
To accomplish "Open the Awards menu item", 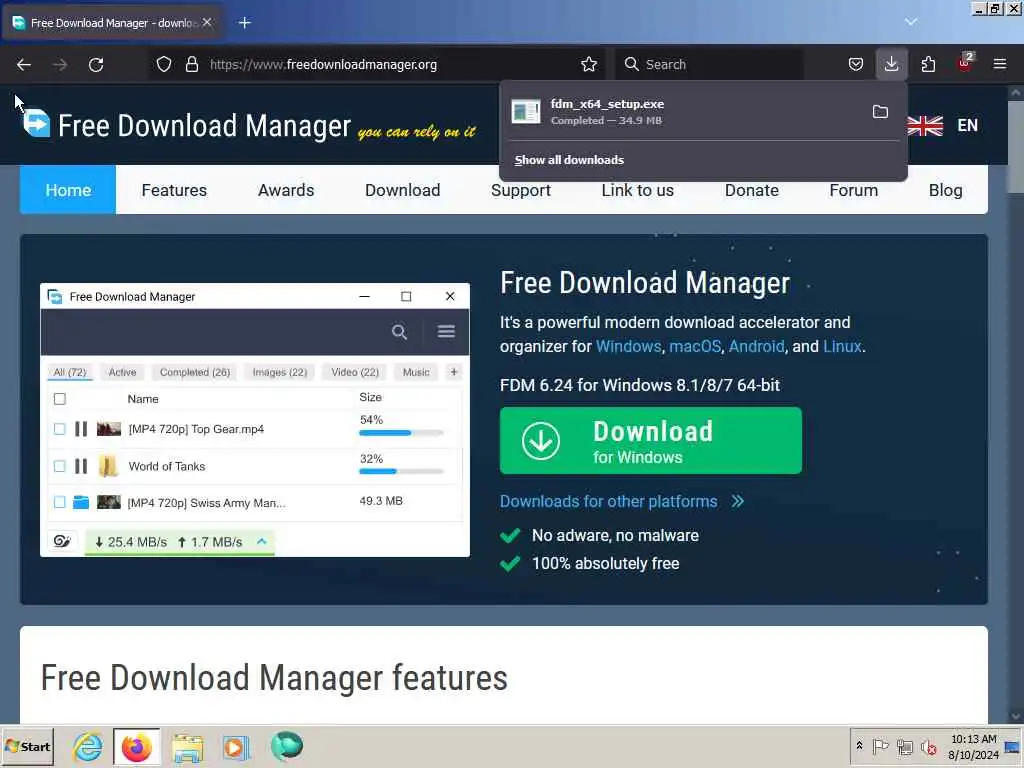I will pos(286,190).
